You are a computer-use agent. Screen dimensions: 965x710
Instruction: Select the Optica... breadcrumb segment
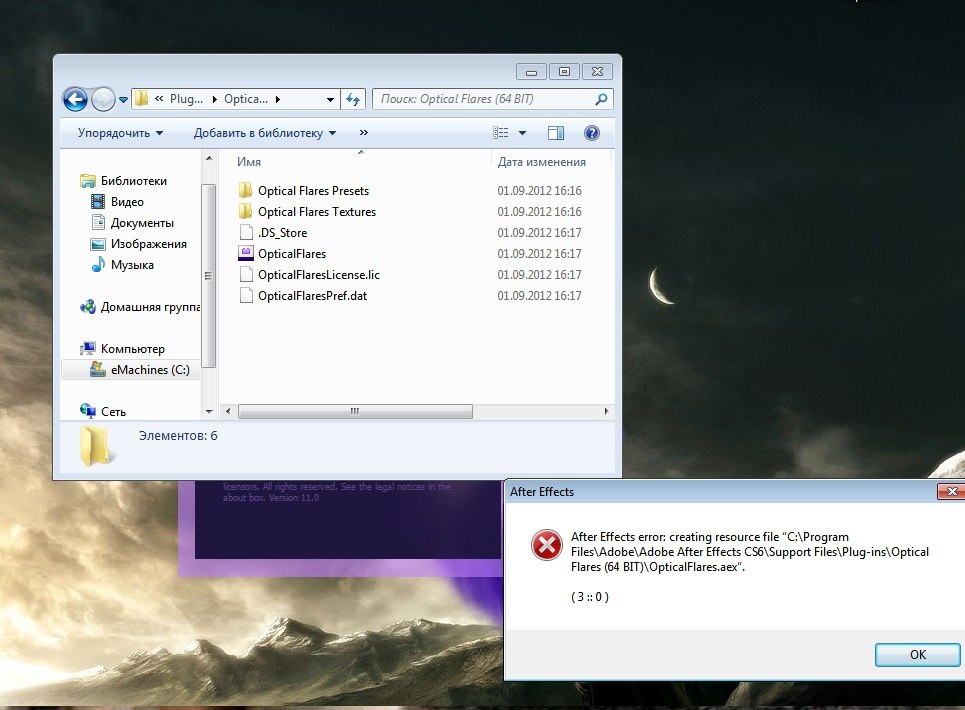point(246,98)
